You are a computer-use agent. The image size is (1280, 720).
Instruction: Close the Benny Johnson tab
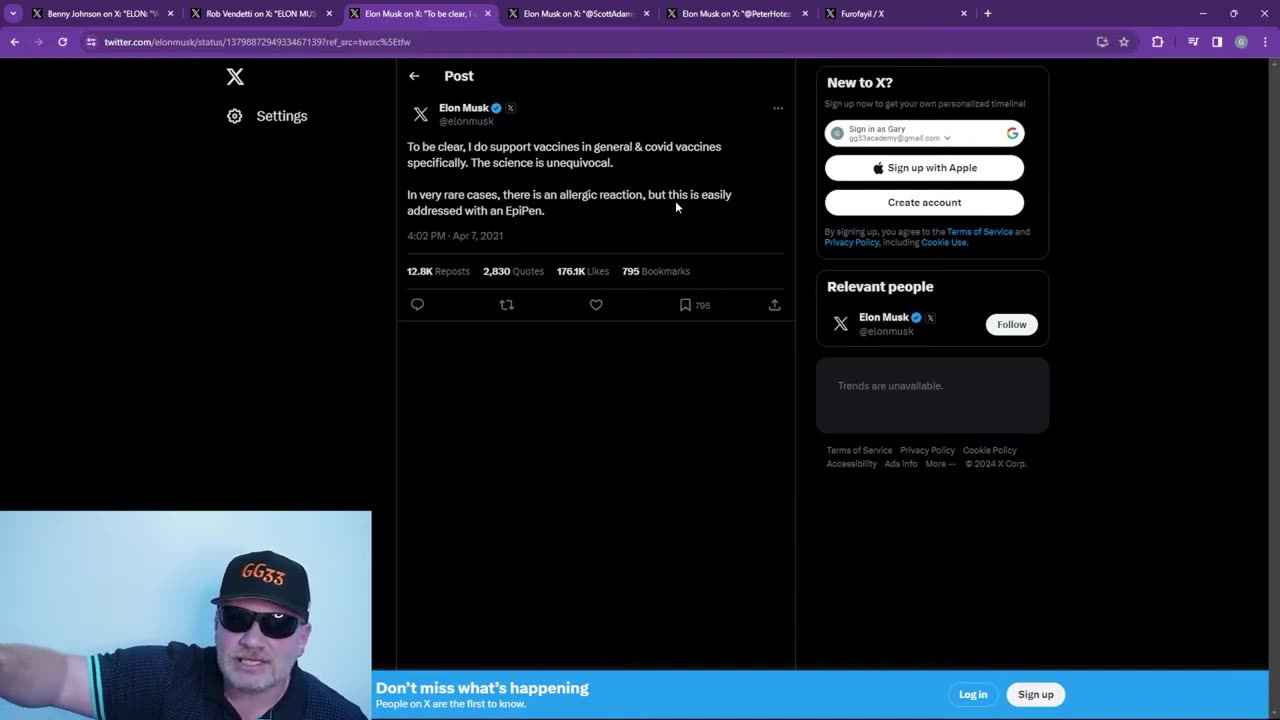pyautogui.click(x=170, y=14)
